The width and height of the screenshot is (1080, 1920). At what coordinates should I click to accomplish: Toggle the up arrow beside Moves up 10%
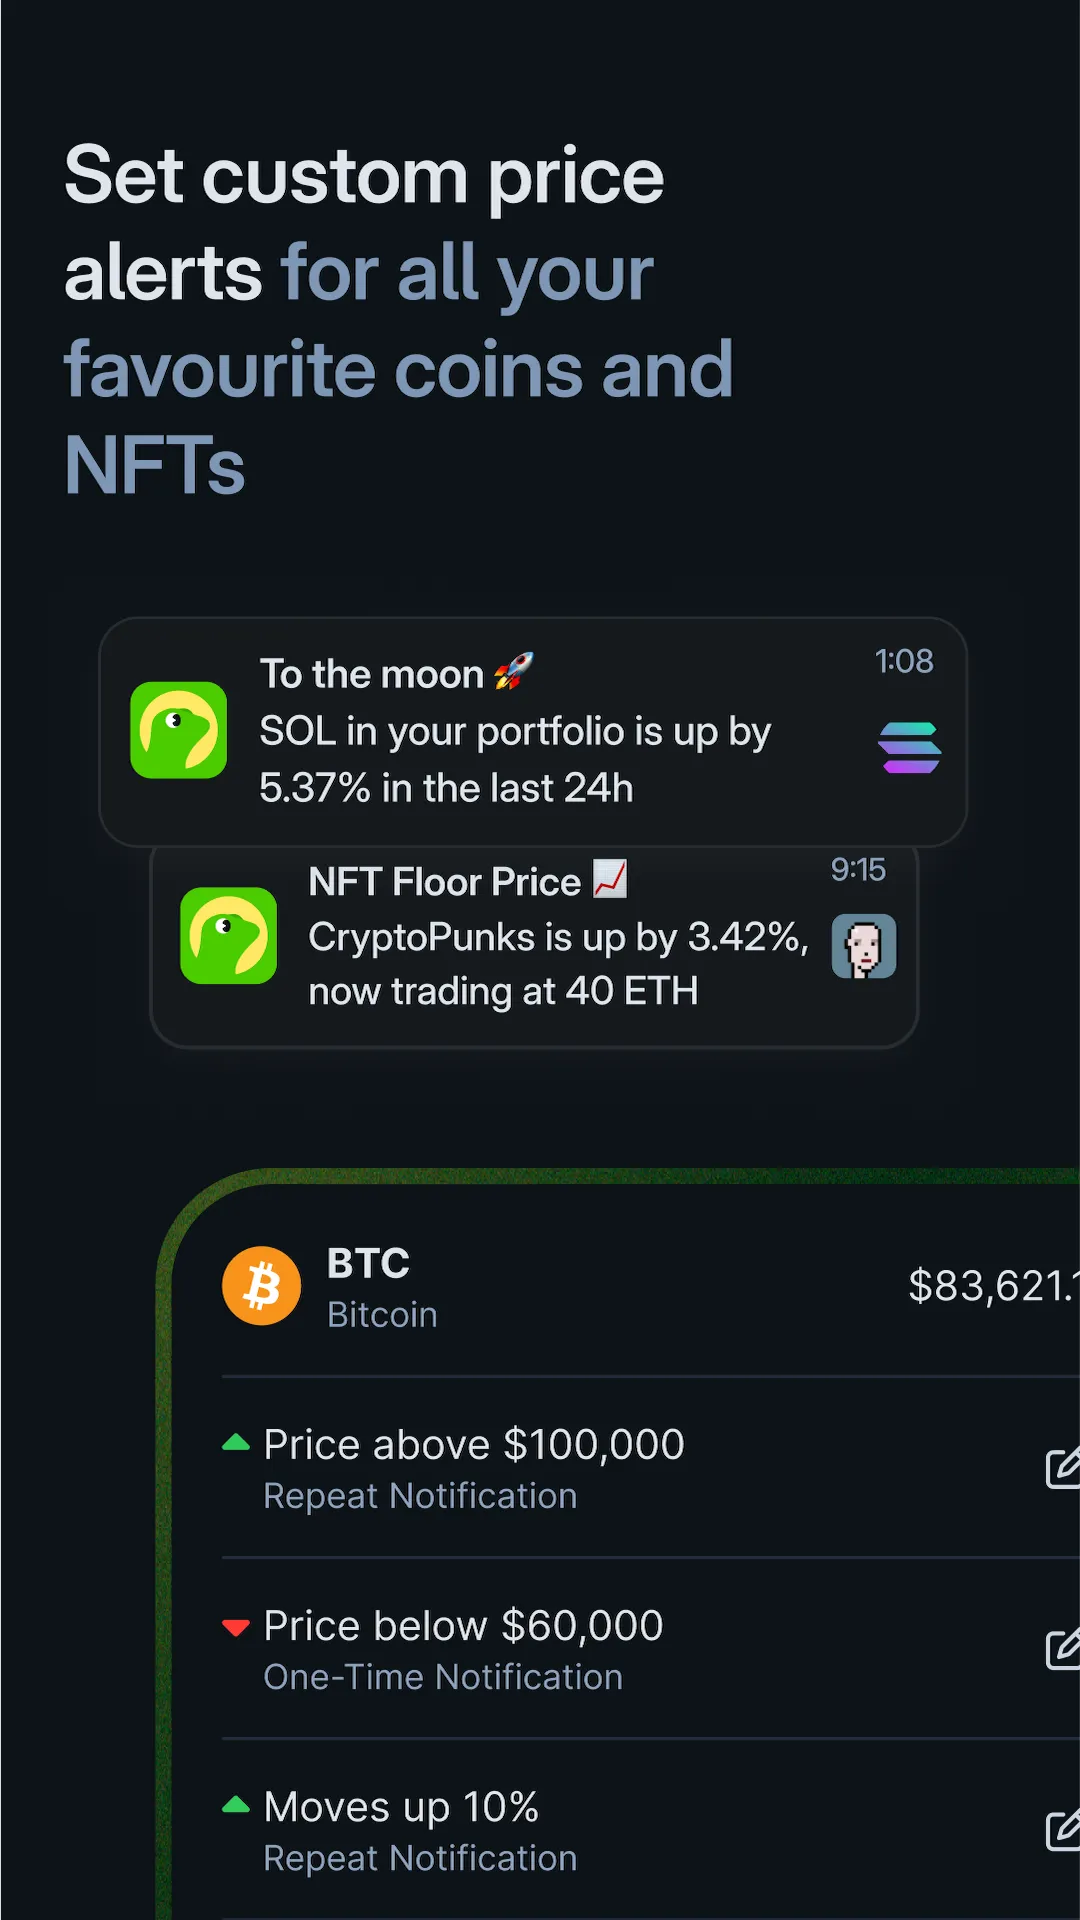[236, 1806]
